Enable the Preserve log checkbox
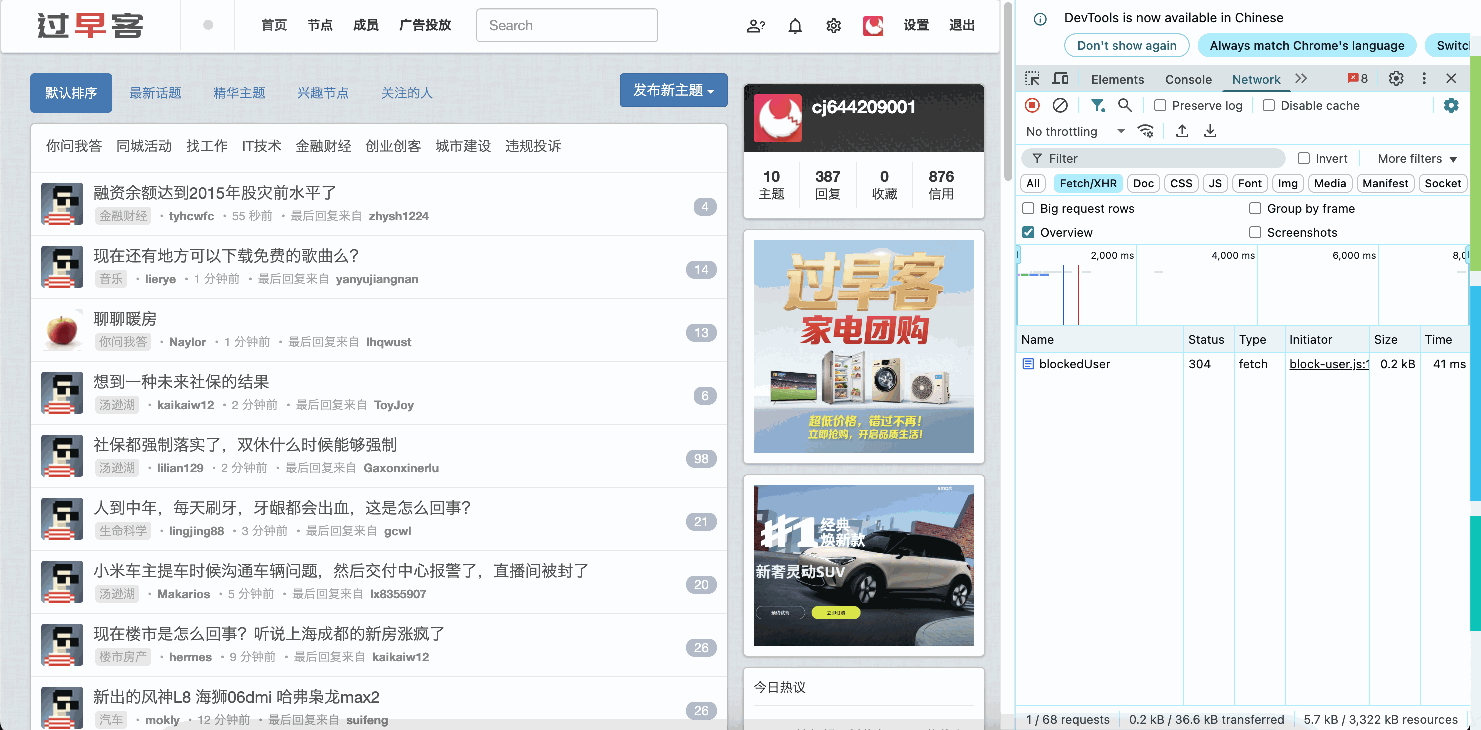This screenshot has width=1481, height=730. tap(1160, 105)
